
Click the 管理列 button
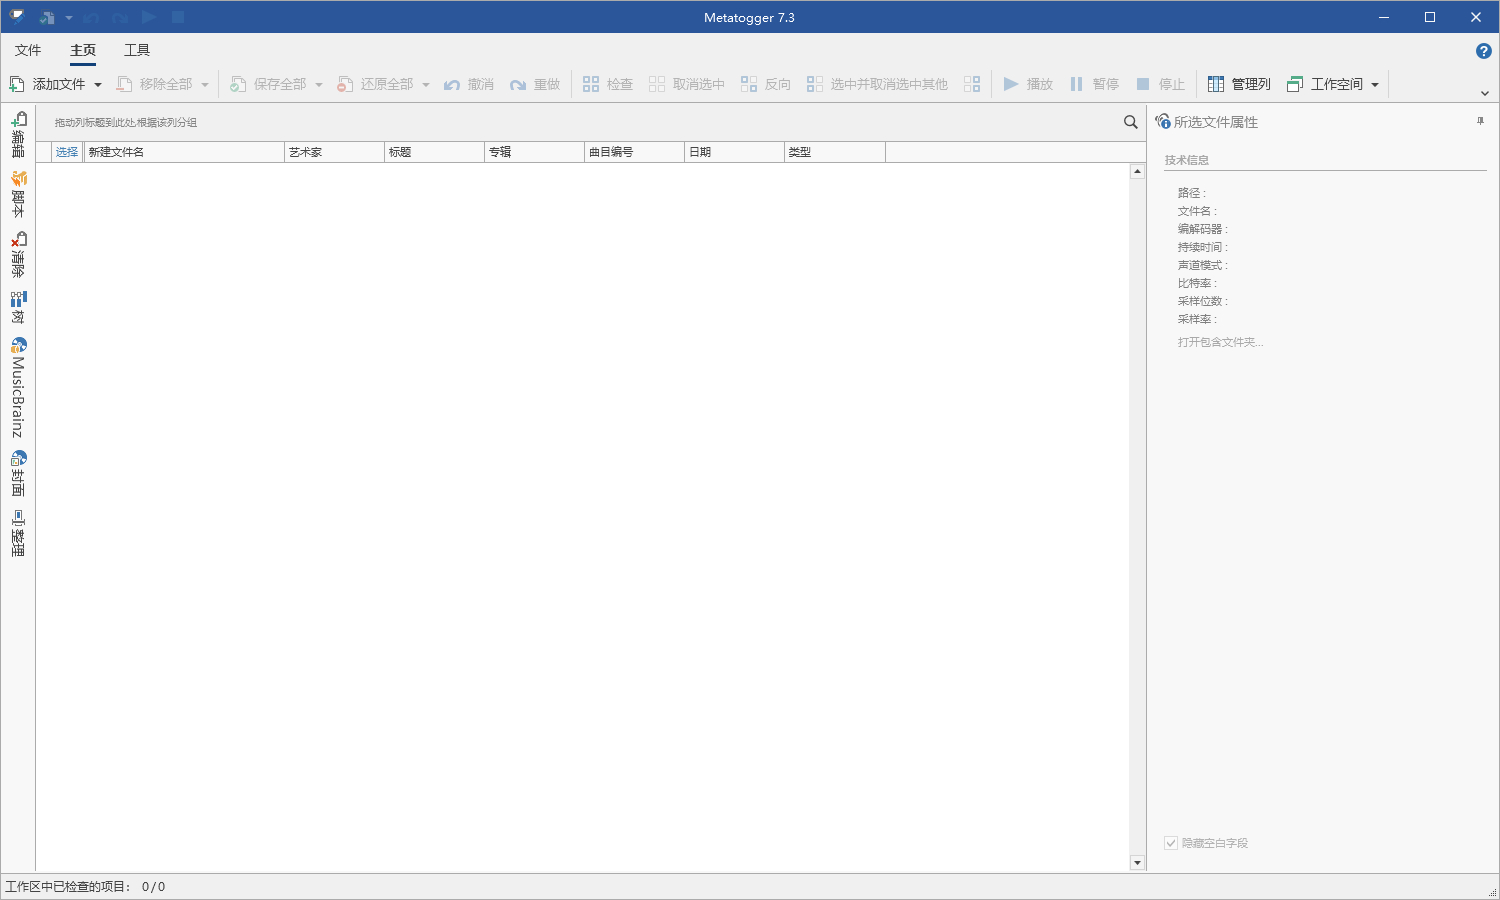click(x=1239, y=84)
